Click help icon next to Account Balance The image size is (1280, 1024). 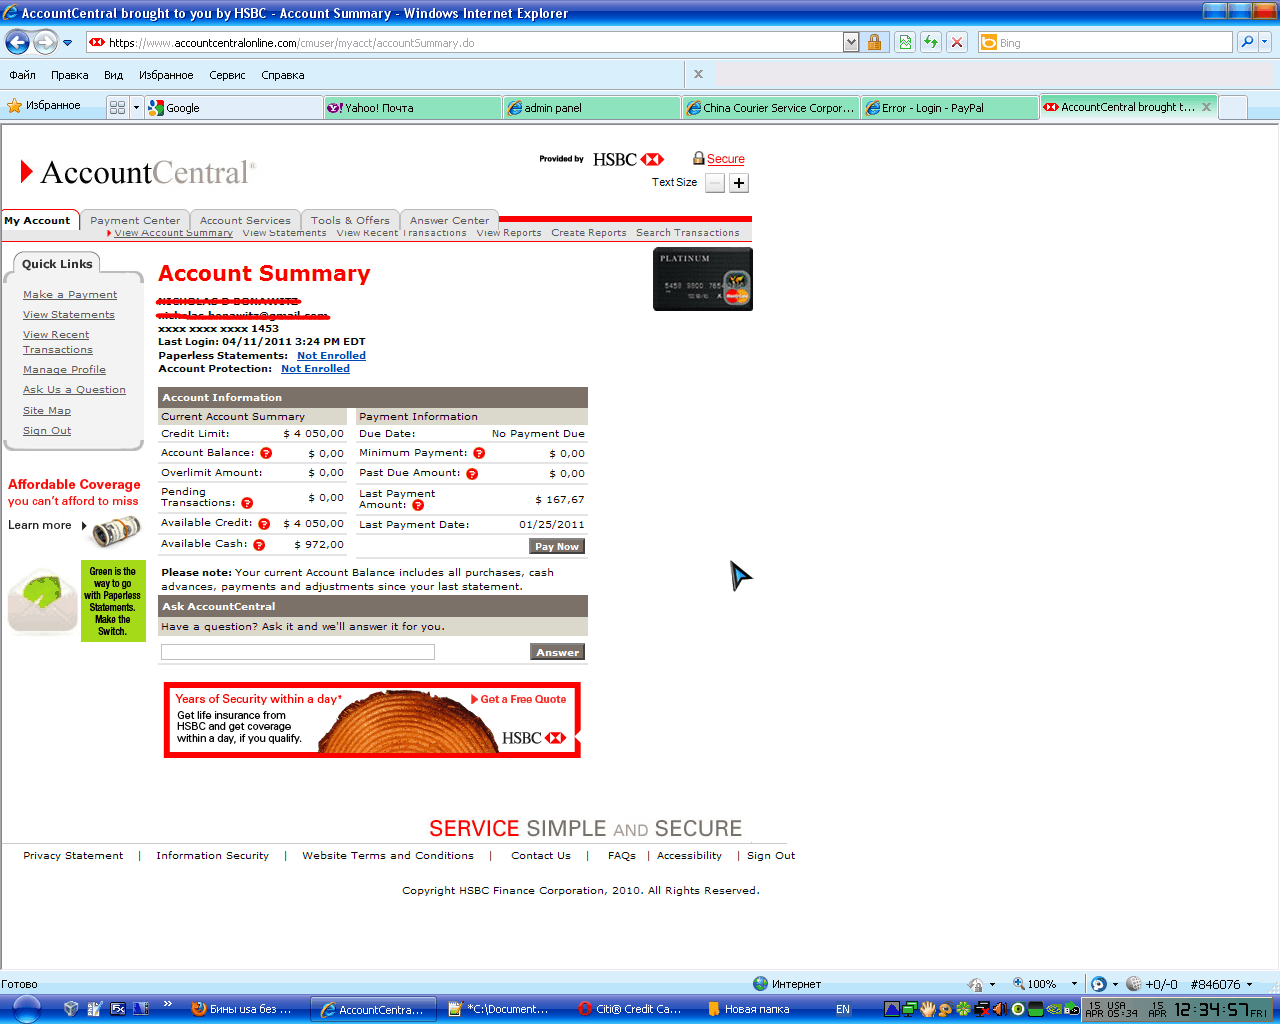(x=266, y=453)
